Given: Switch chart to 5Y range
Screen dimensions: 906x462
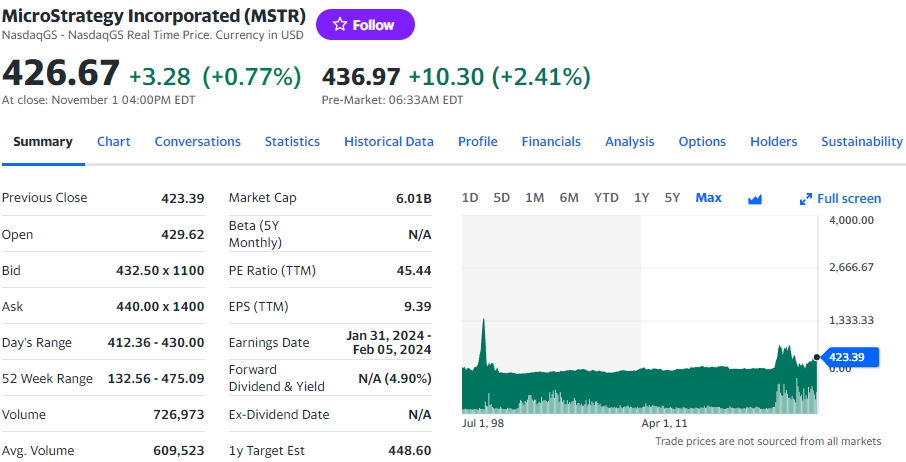Looking at the screenshot, I should click(672, 198).
